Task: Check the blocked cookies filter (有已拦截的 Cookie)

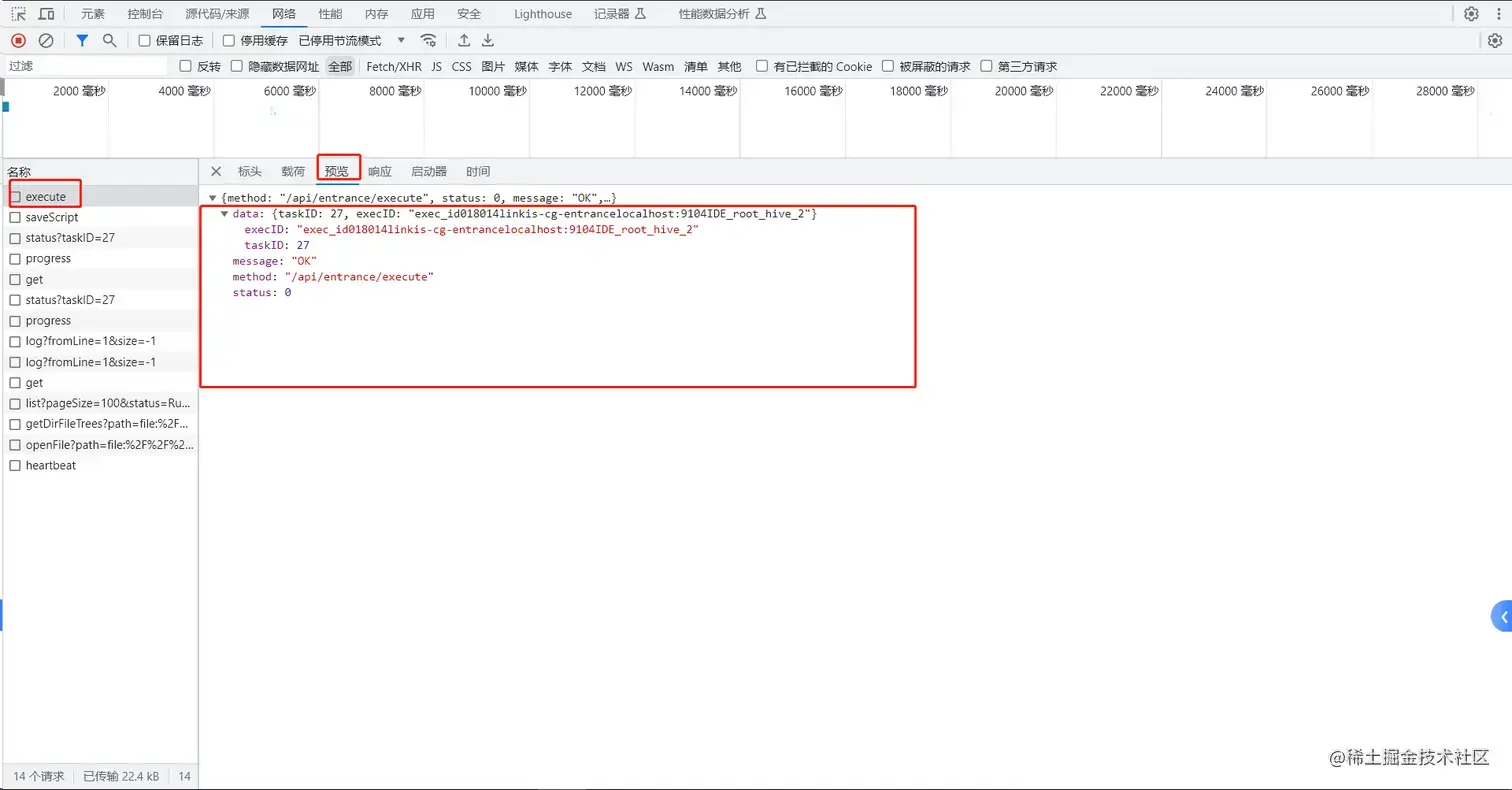Action: coord(762,66)
